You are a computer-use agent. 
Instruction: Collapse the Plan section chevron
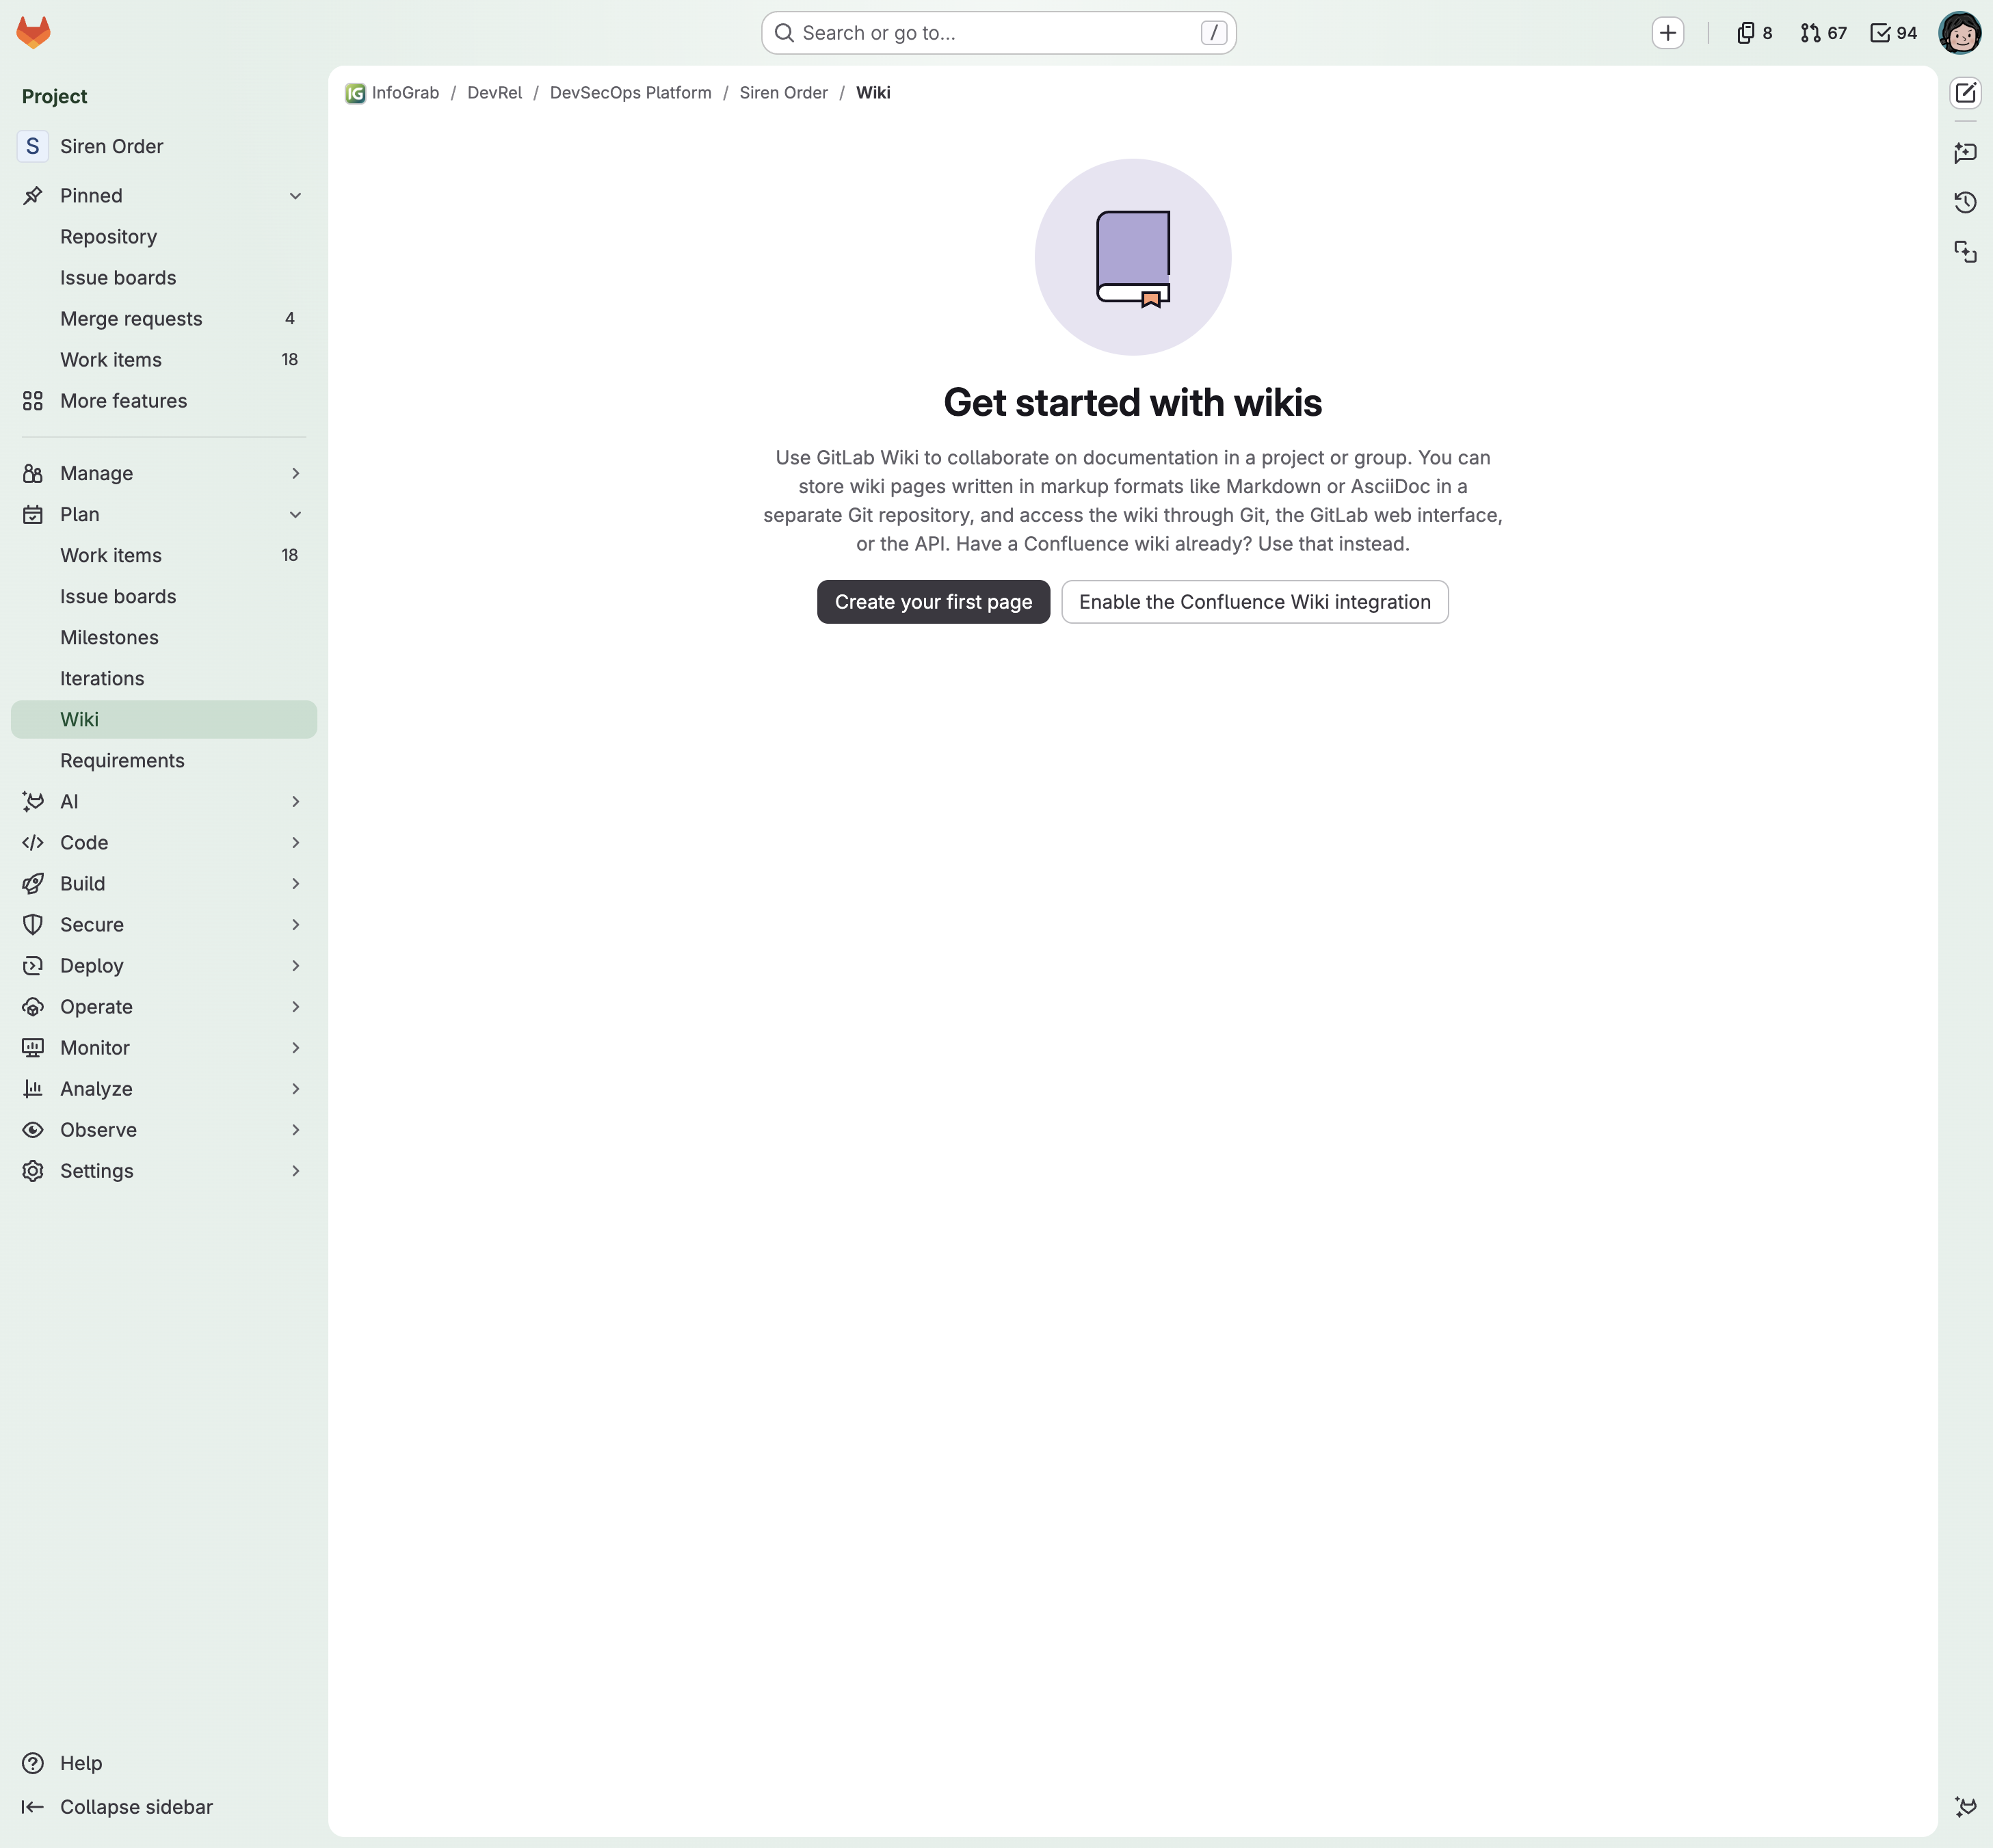(295, 514)
